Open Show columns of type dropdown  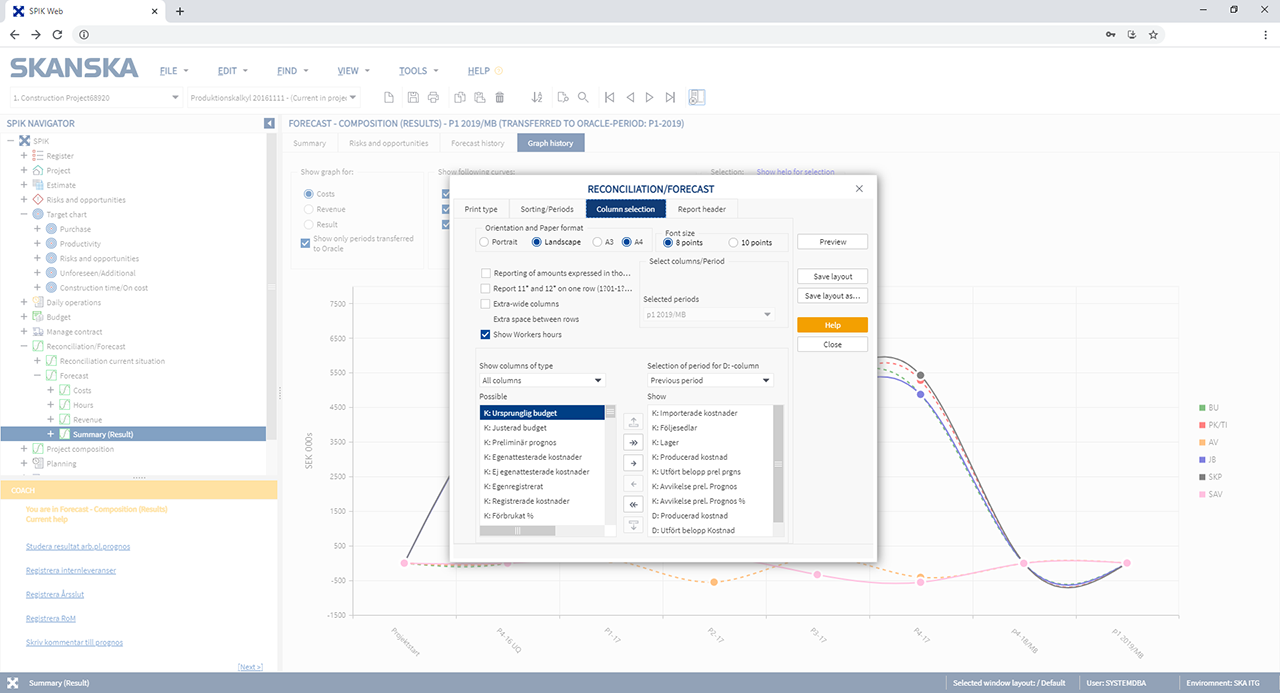pos(542,380)
